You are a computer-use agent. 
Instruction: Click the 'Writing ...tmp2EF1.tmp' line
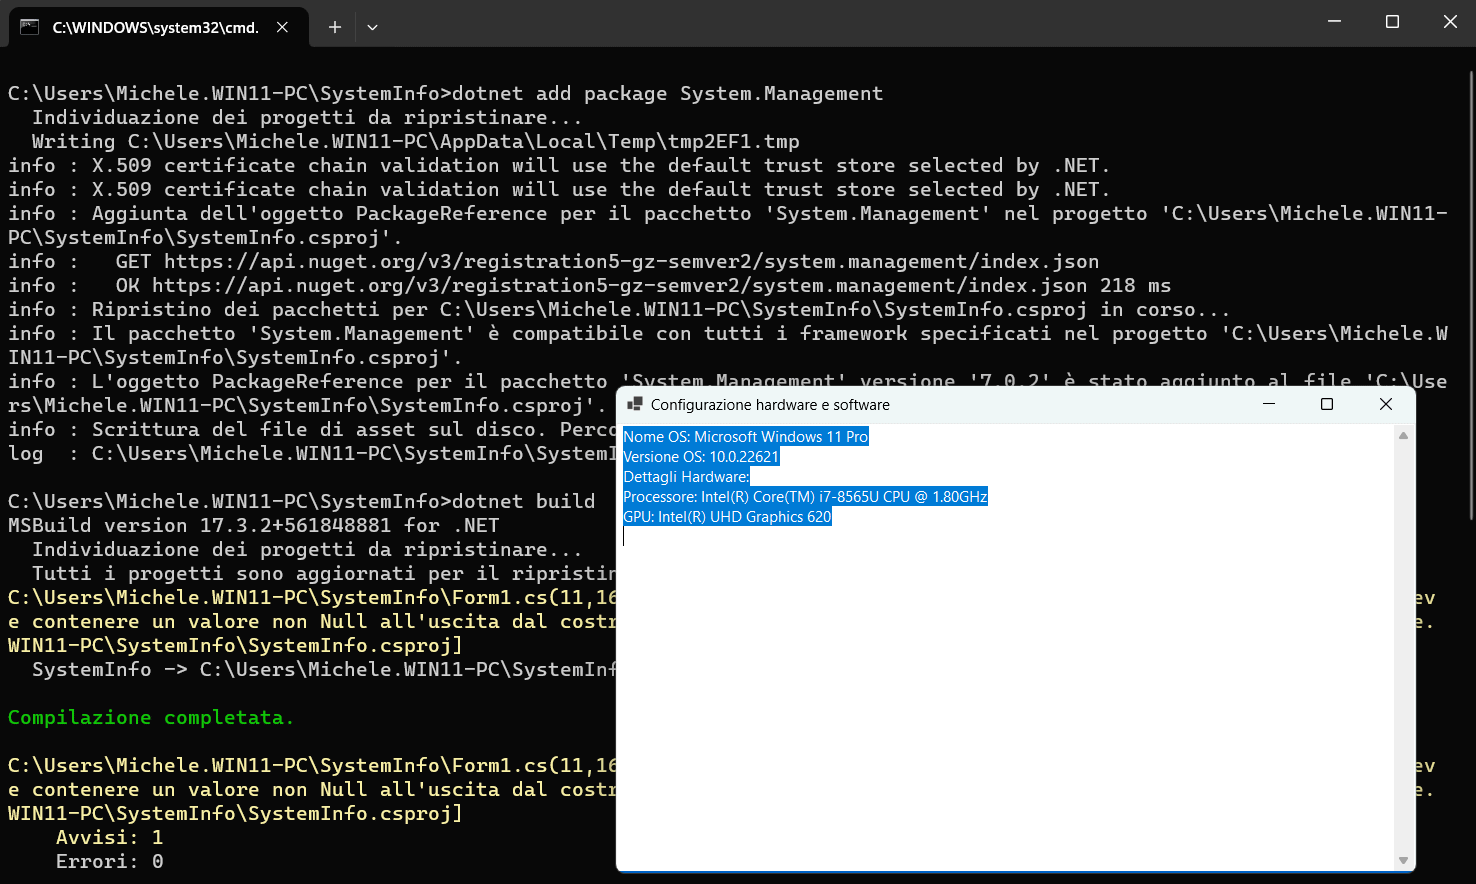coord(416,142)
